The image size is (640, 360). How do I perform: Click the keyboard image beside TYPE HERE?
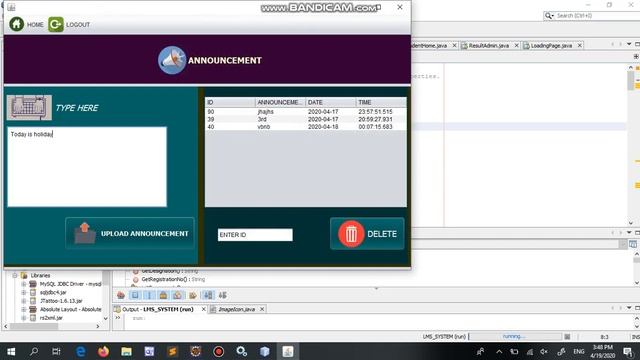click(x=29, y=108)
